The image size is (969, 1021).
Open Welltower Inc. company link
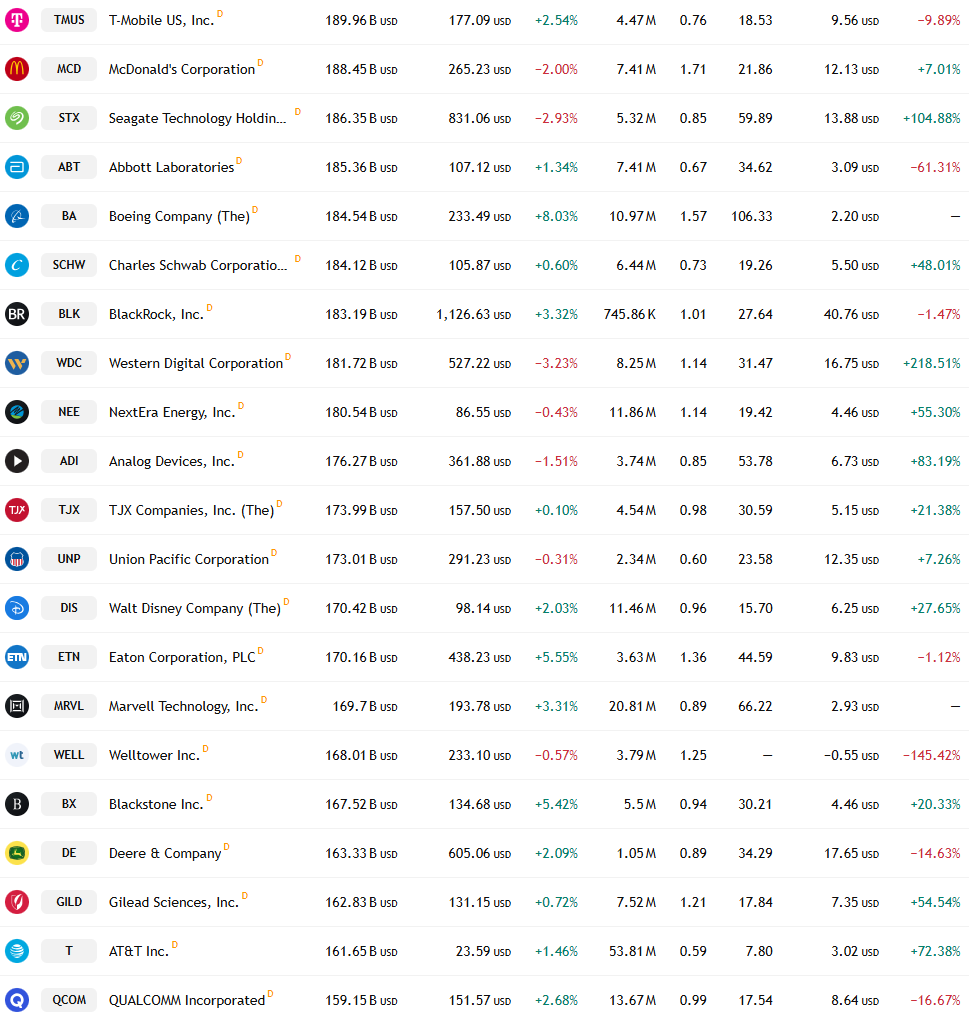(x=154, y=755)
